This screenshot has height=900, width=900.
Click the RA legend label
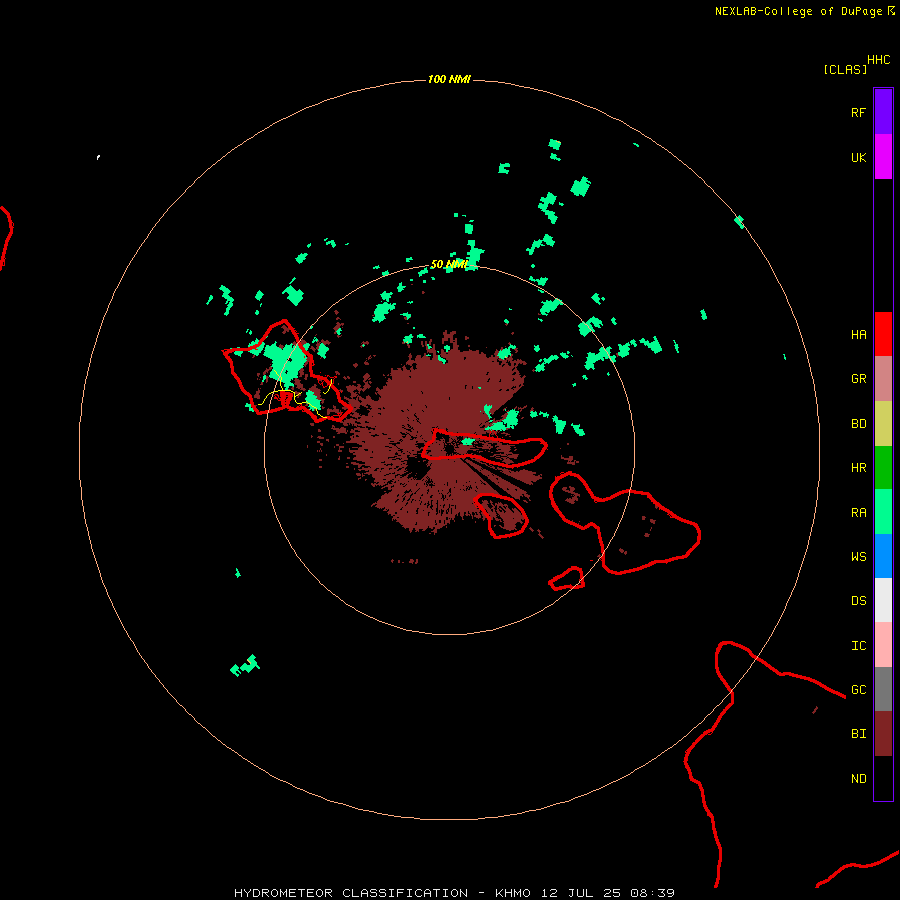(x=859, y=513)
